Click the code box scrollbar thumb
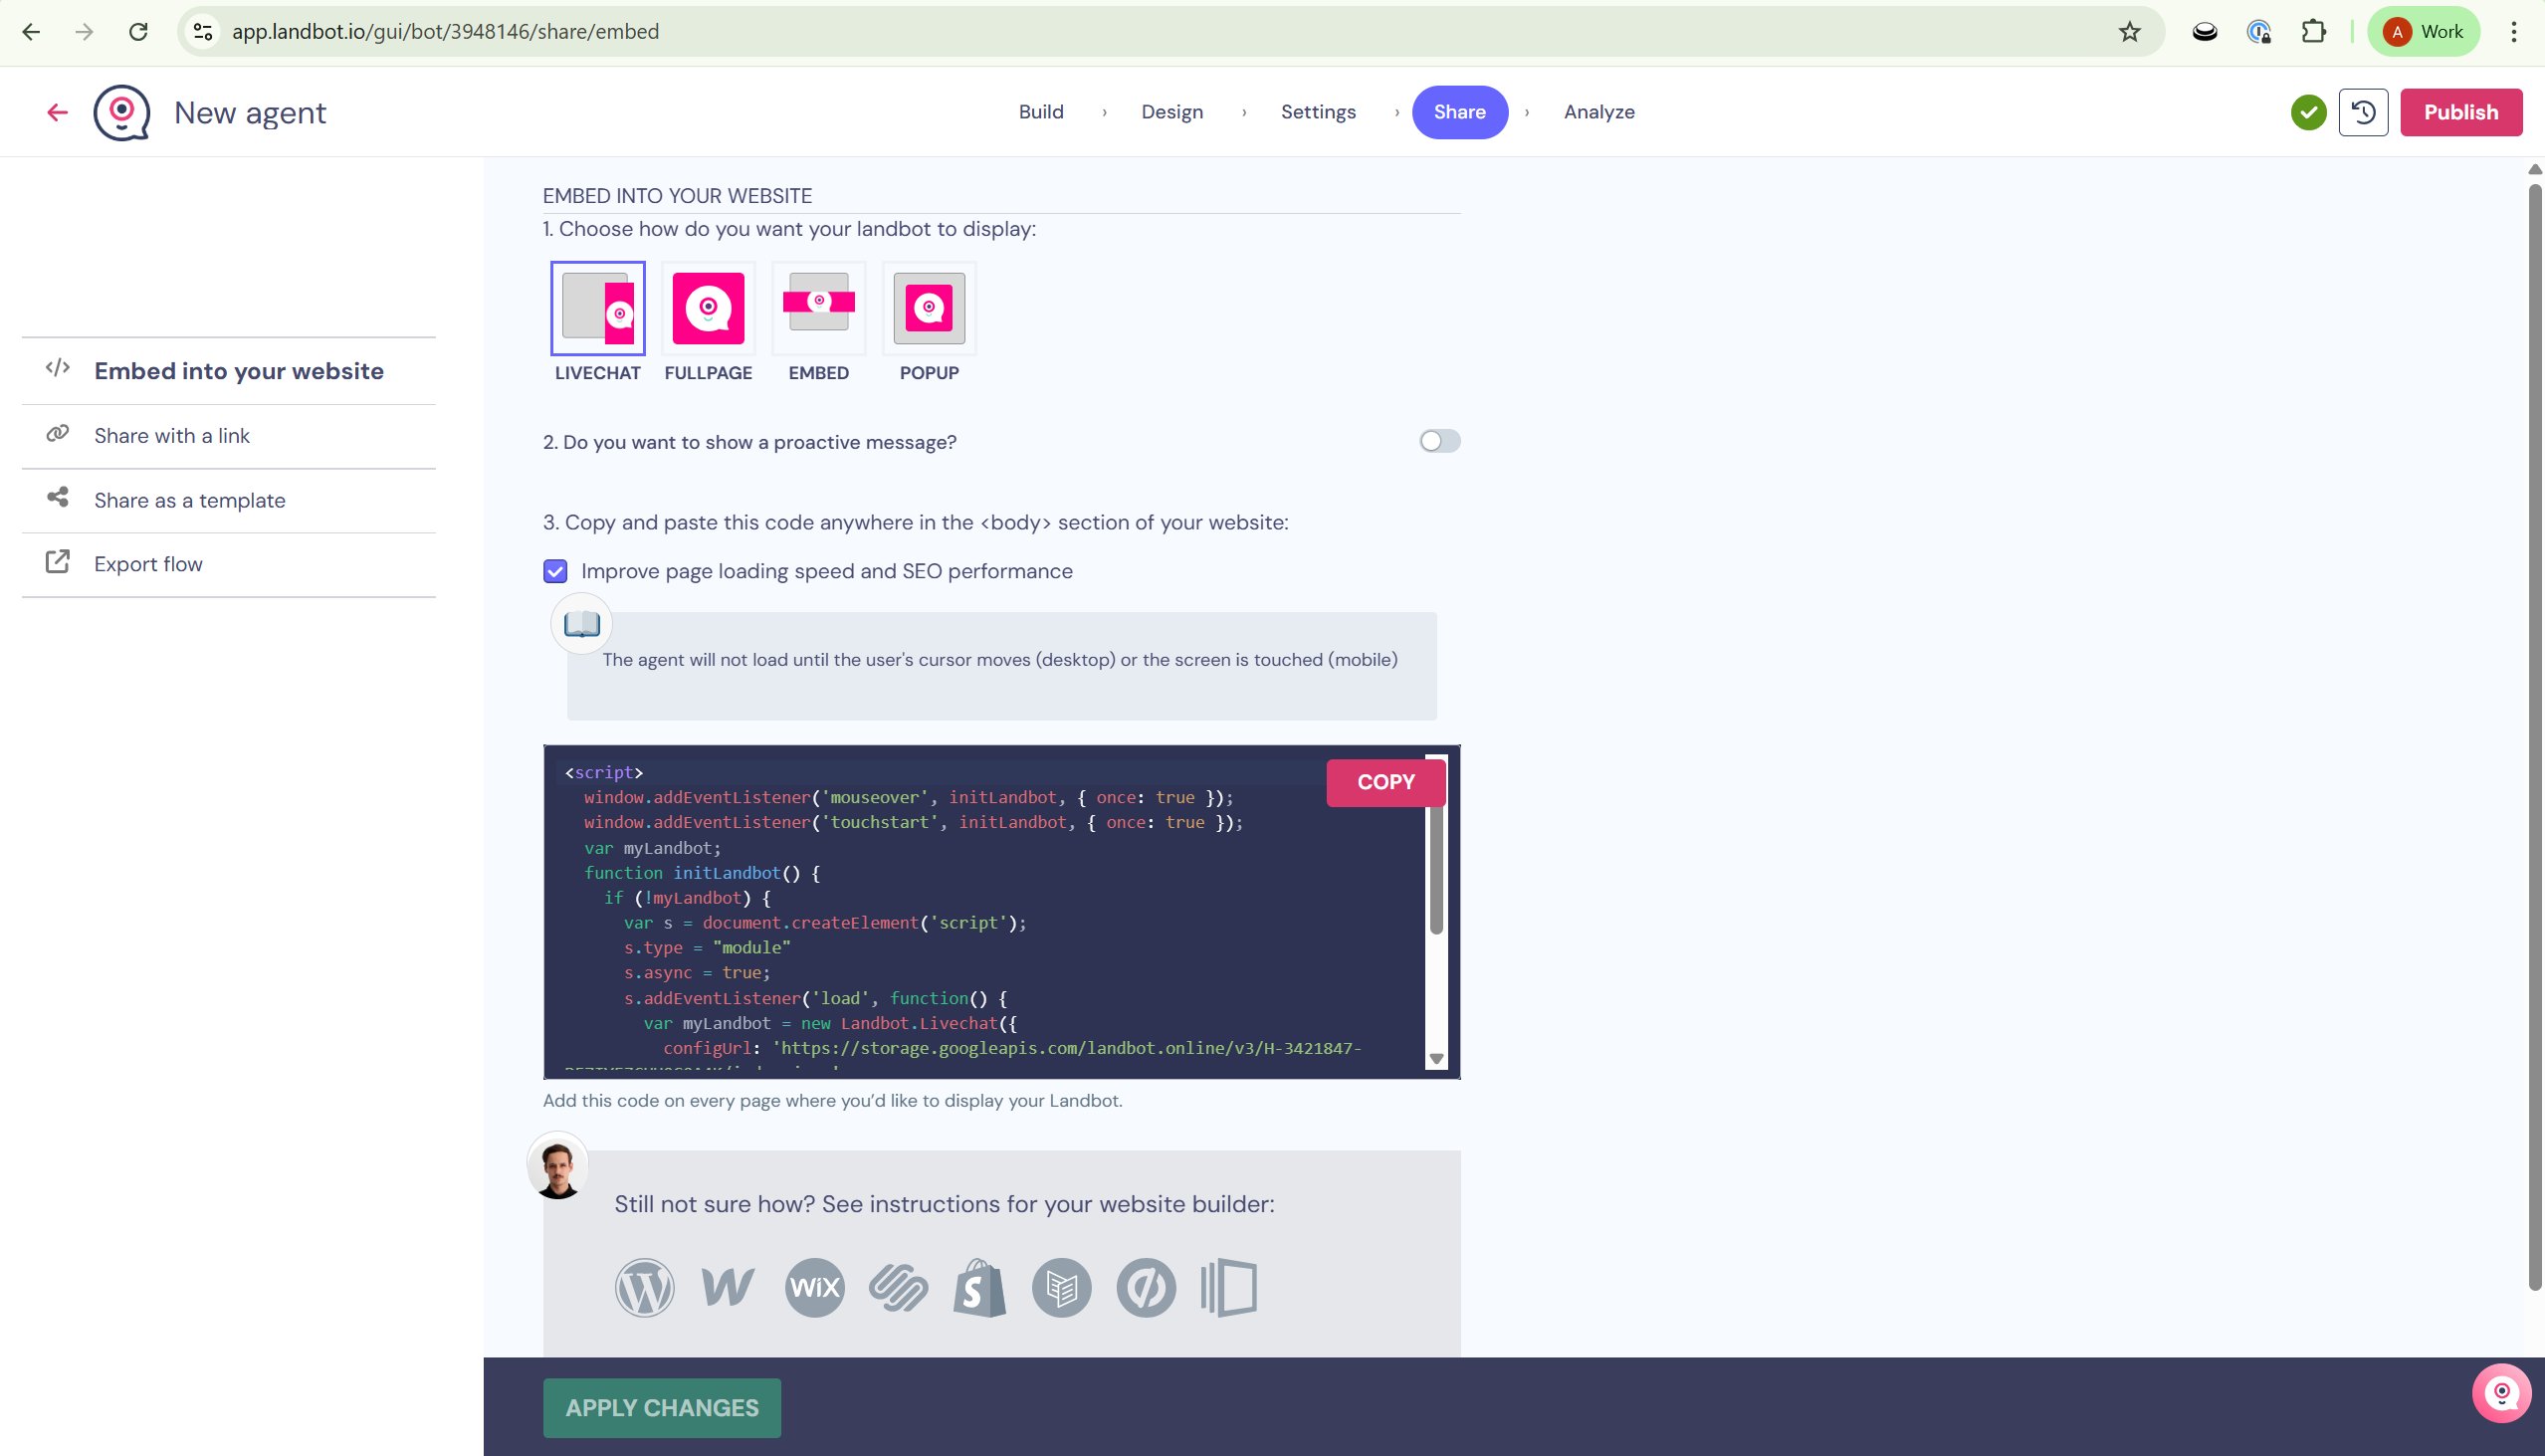The width and height of the screenshot is (2545, 1456). tap(1436, 870)
